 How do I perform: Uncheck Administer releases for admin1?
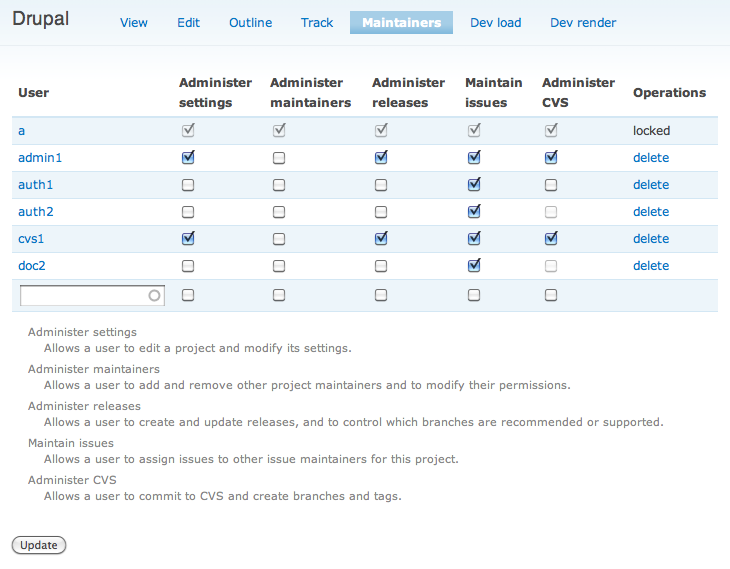pos(381,158)
